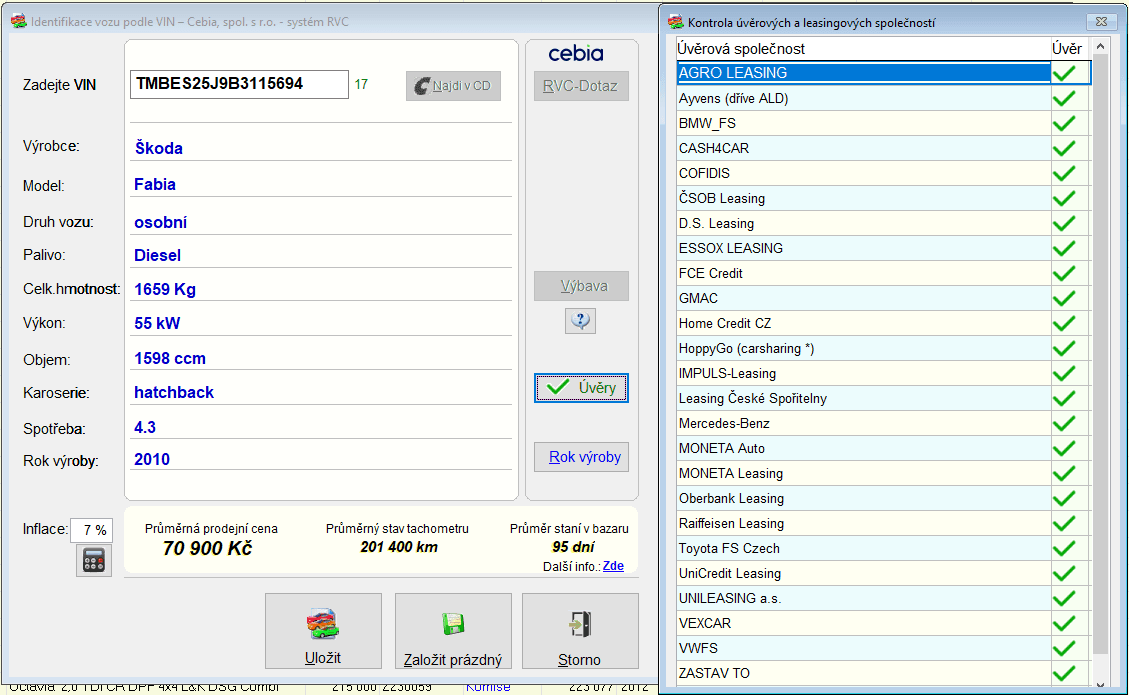
Task: Click the Úvěrová společnost column header
Action: click(863, 48)
